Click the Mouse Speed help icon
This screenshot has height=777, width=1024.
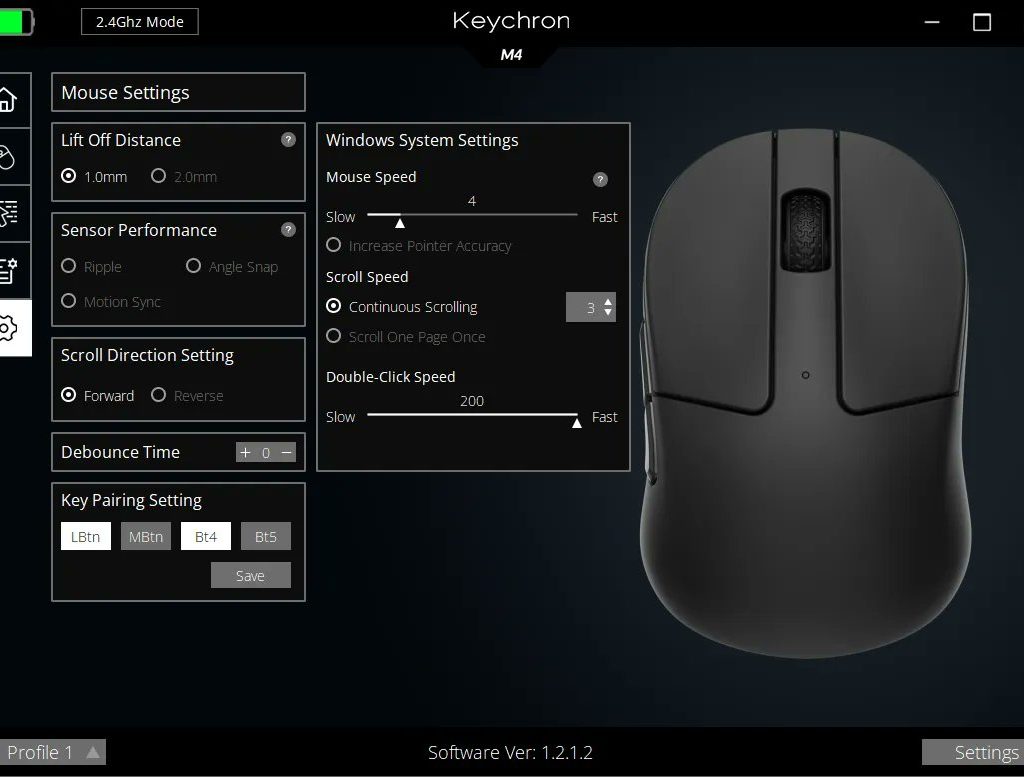[x=600, y=180]
